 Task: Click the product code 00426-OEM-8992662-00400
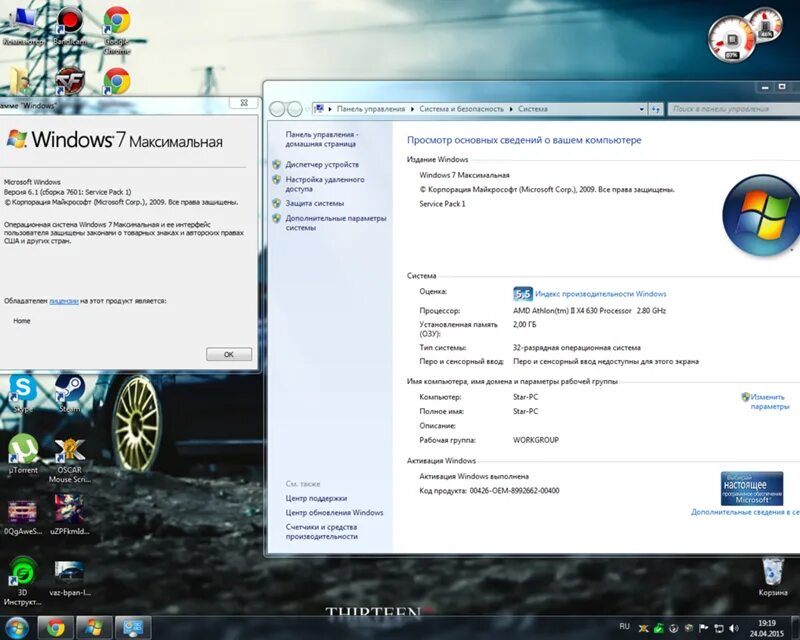tap(514, 490)
